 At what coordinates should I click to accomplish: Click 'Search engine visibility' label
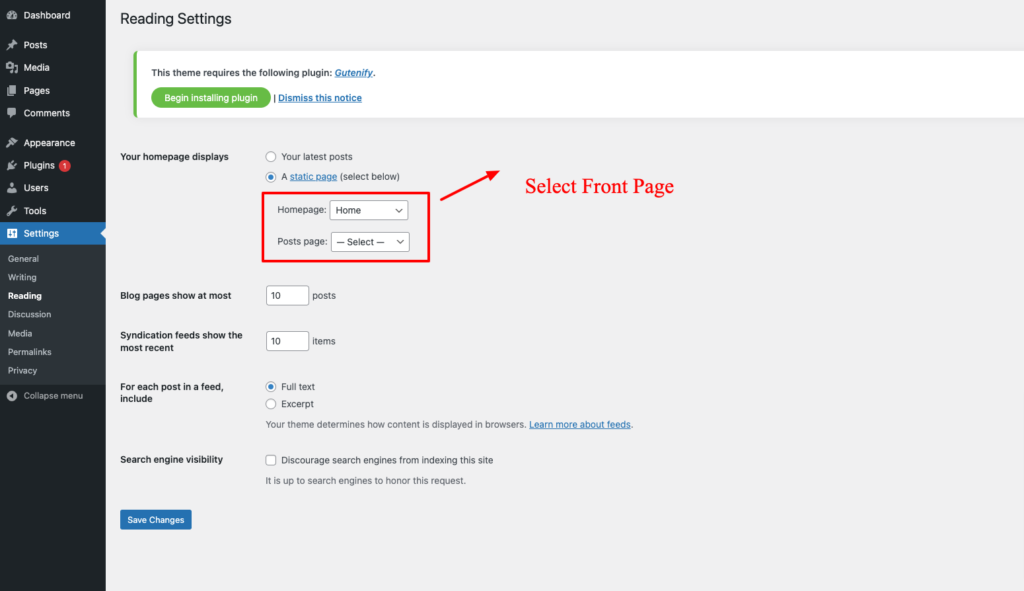tap(172, 460)
